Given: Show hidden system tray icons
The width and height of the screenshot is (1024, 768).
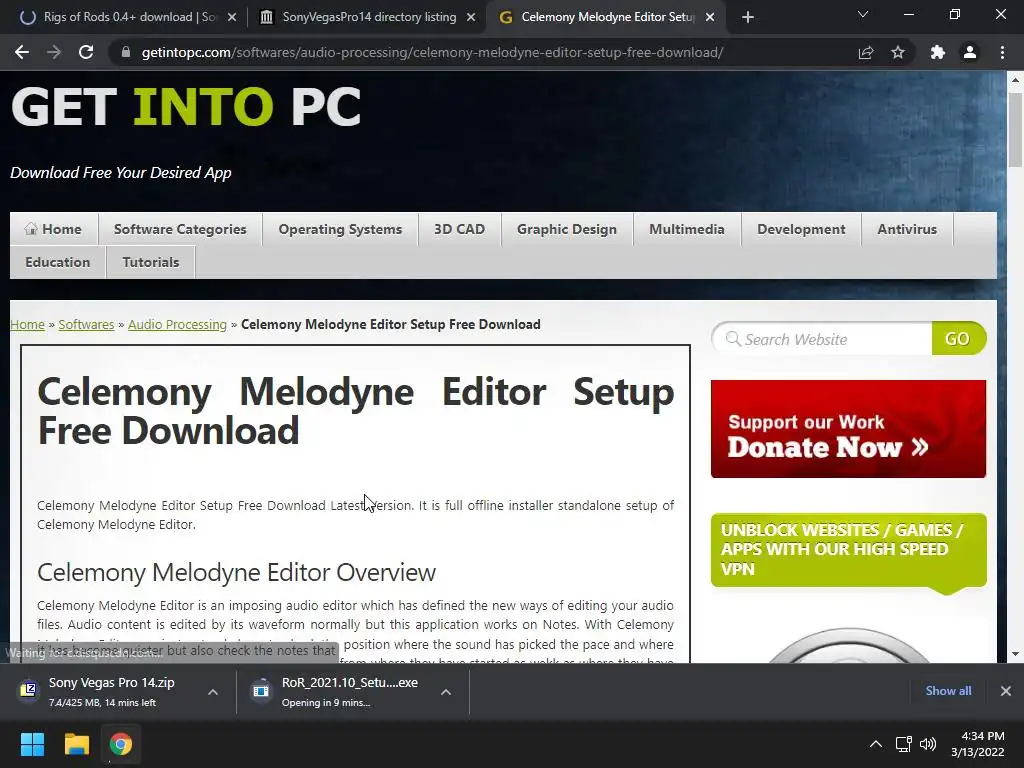Looking at the screenshot, I should point(876,744).
